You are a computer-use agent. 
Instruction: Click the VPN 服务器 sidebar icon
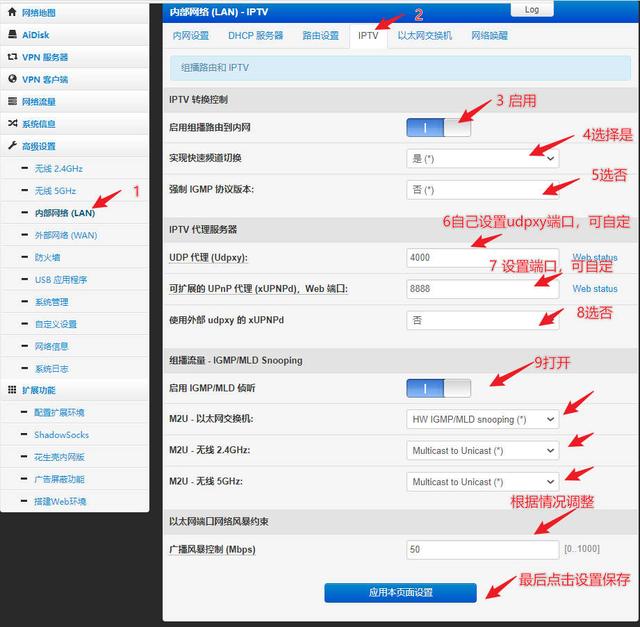point(13,57)
